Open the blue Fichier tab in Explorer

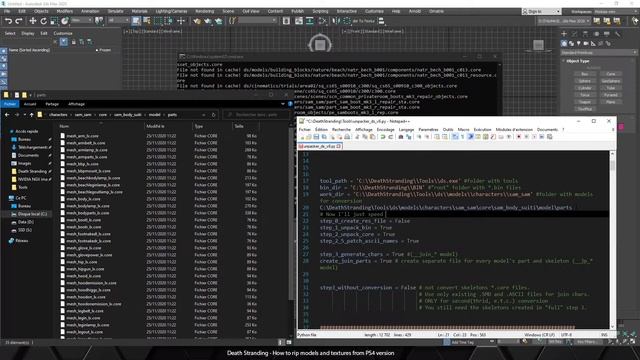coord(10,104)
